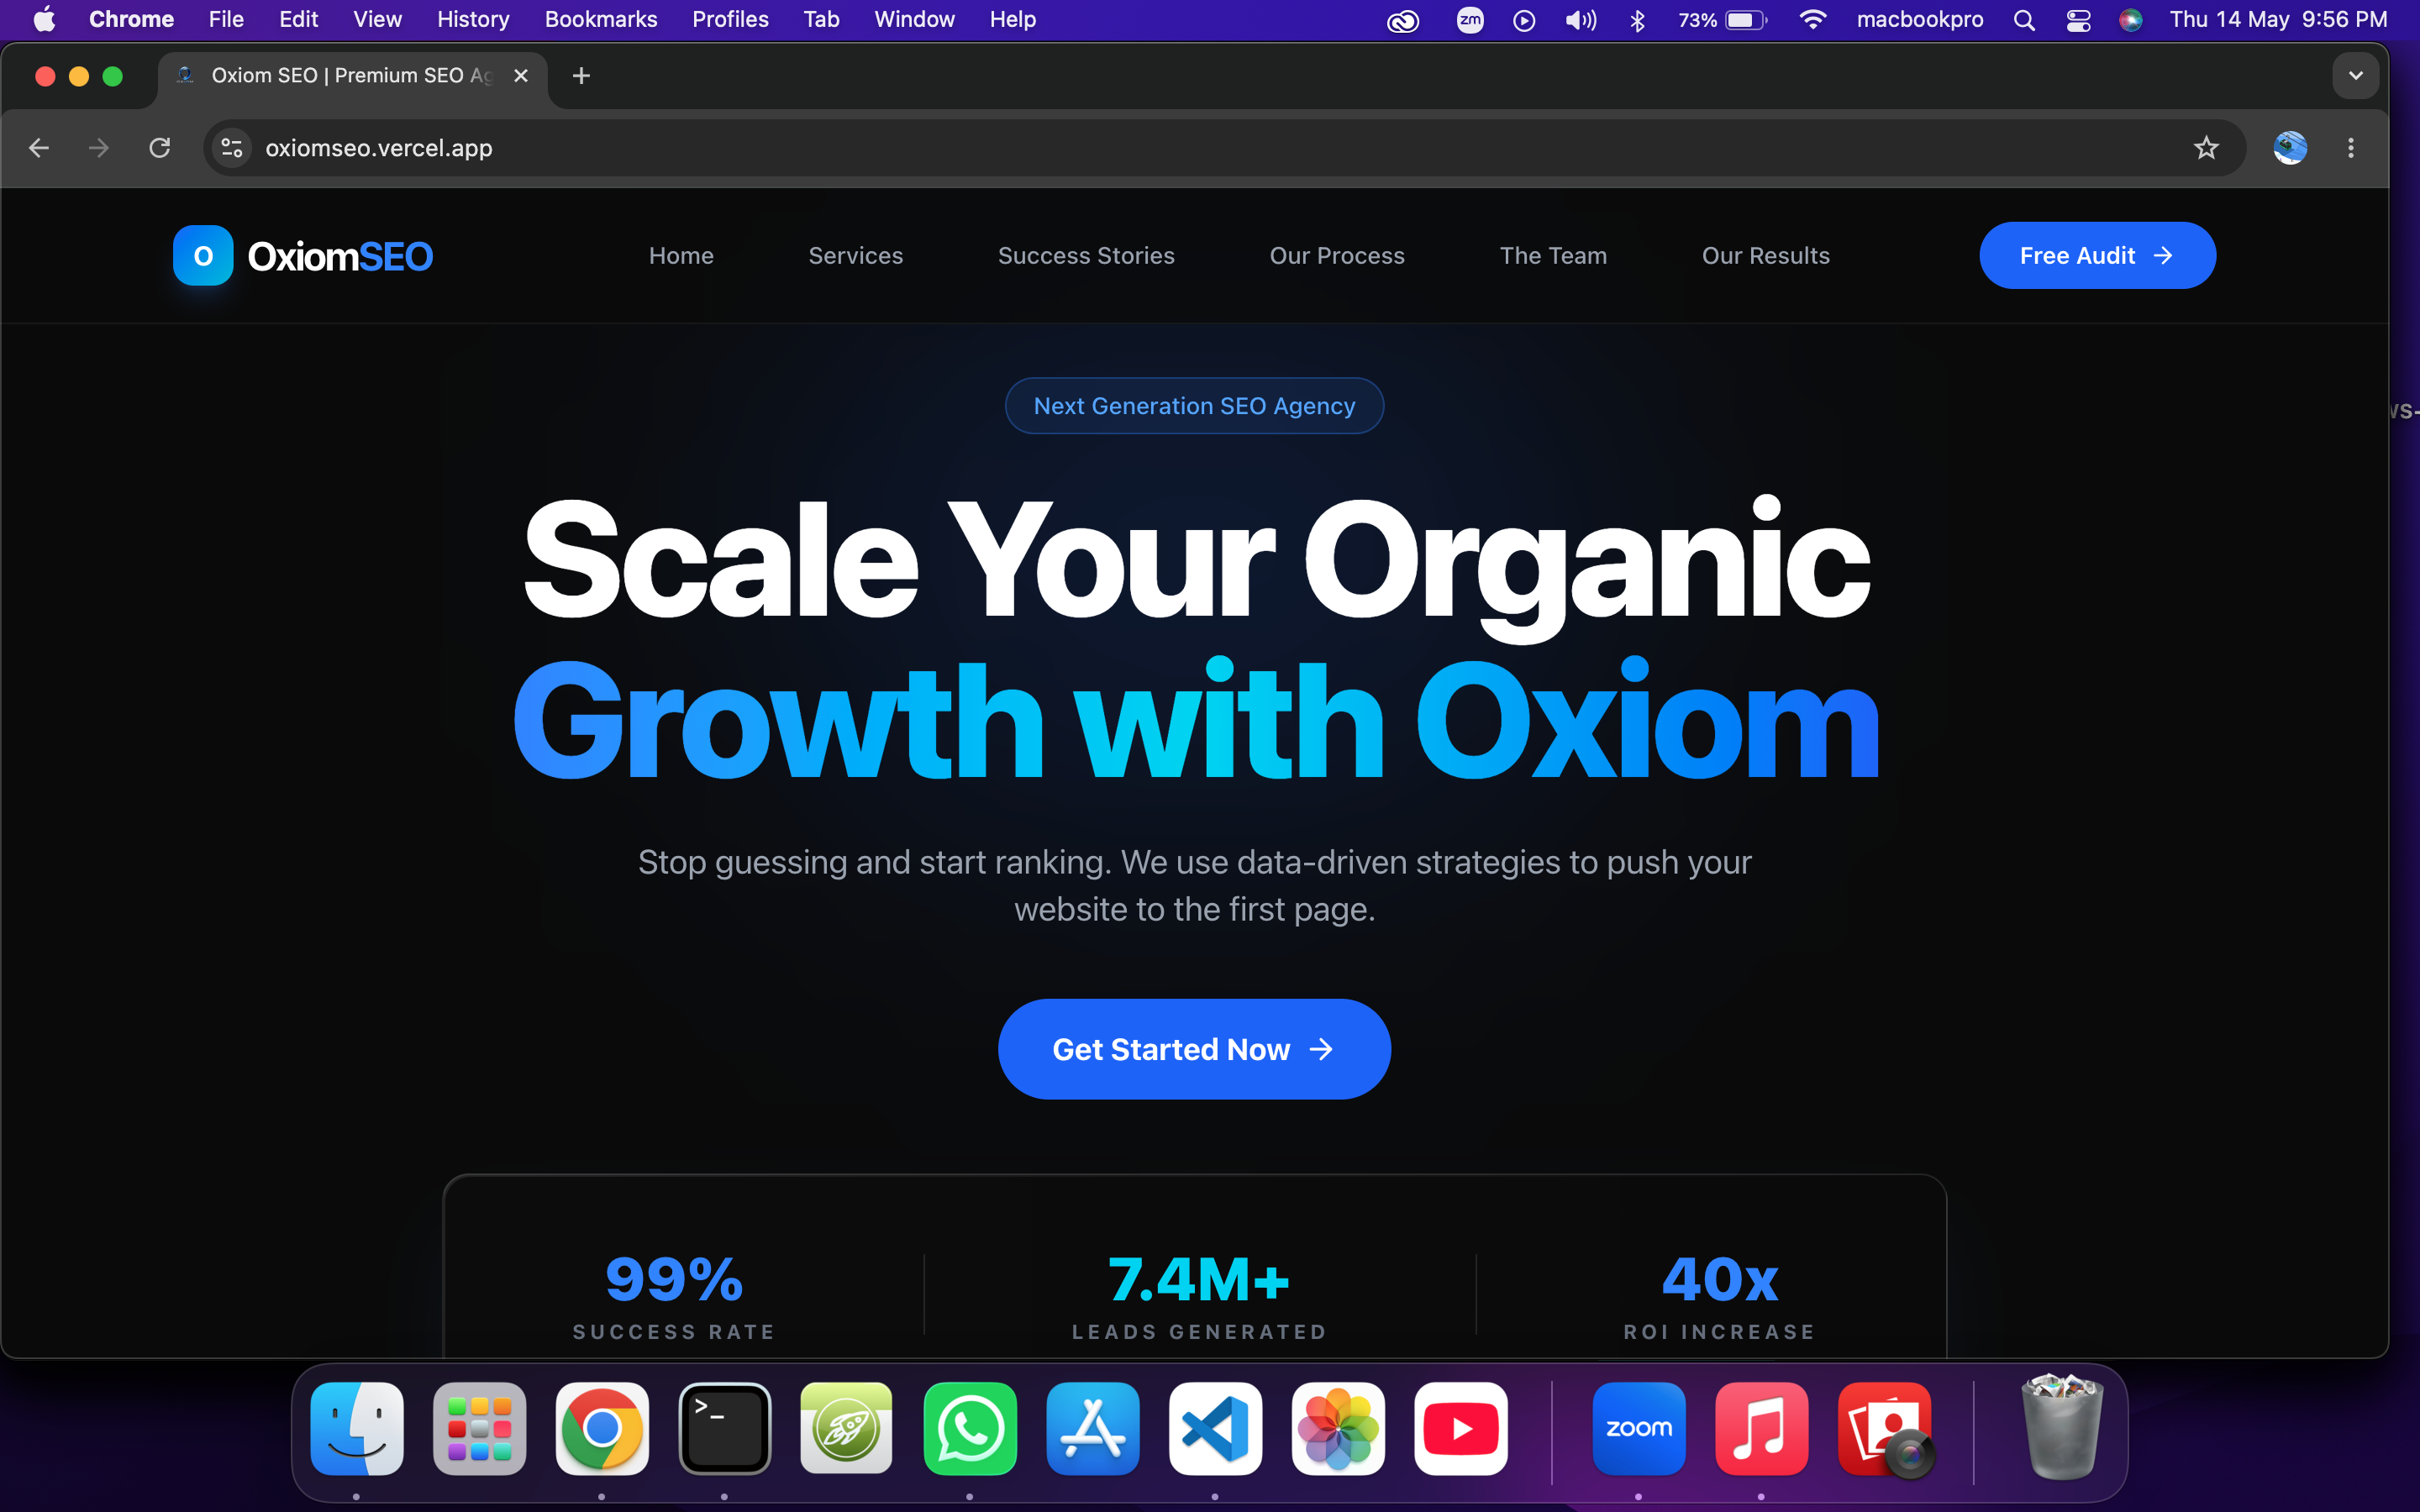Open the History menu
2420x1512 pixels.
click(473, 20)
